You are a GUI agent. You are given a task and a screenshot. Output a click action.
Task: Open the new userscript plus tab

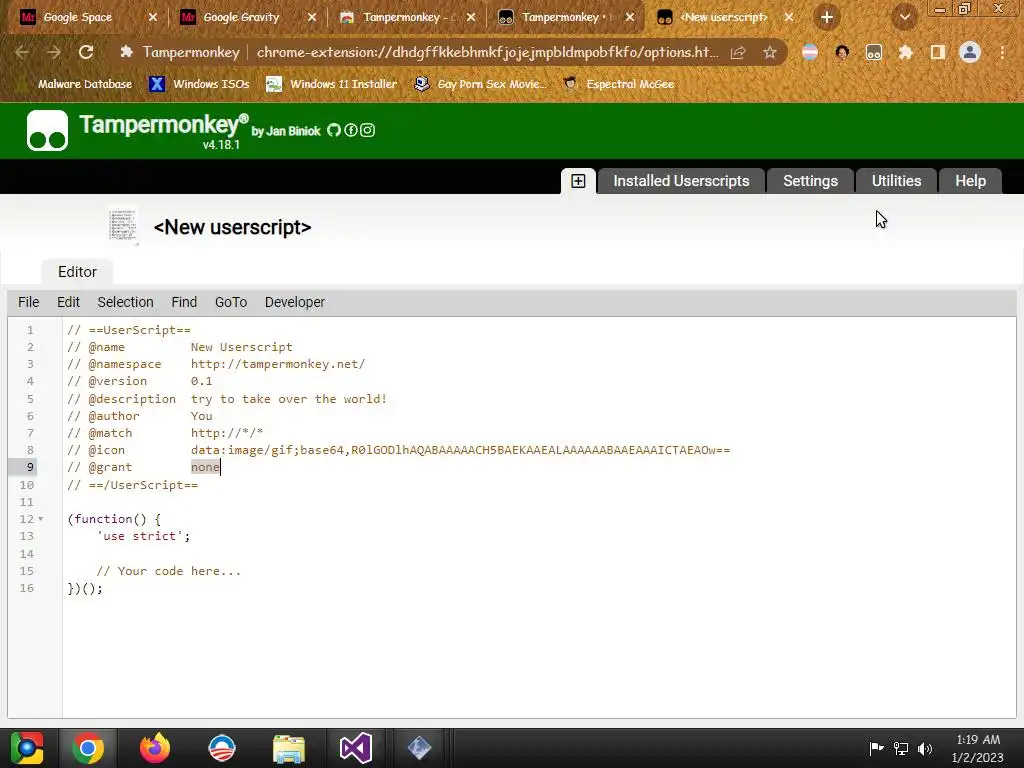[x=578, y=181]
